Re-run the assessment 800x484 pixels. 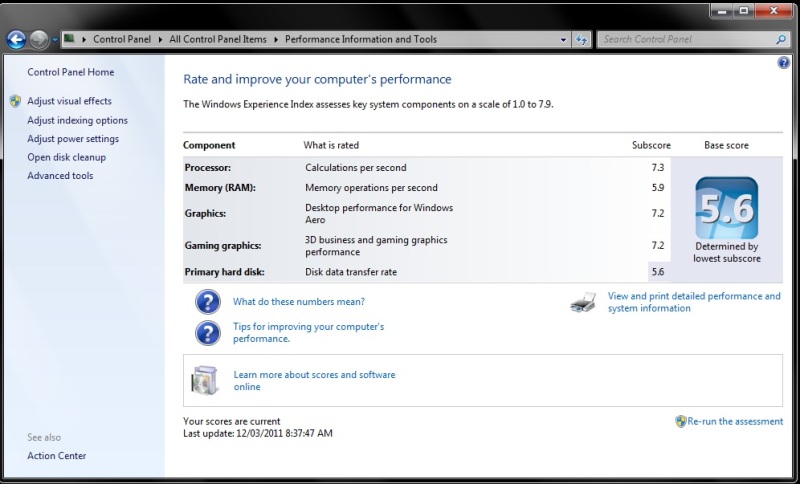coord(734,421)
